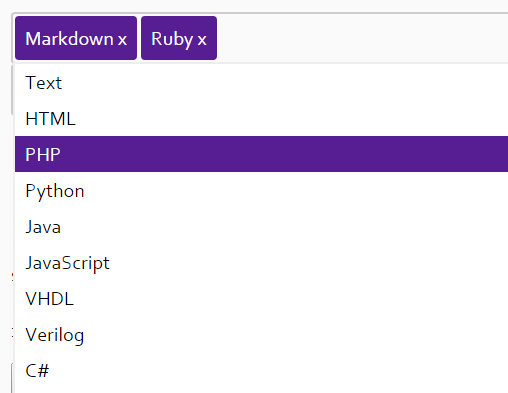
Task: Select the VHDL entry
Action: coord(261,298)
